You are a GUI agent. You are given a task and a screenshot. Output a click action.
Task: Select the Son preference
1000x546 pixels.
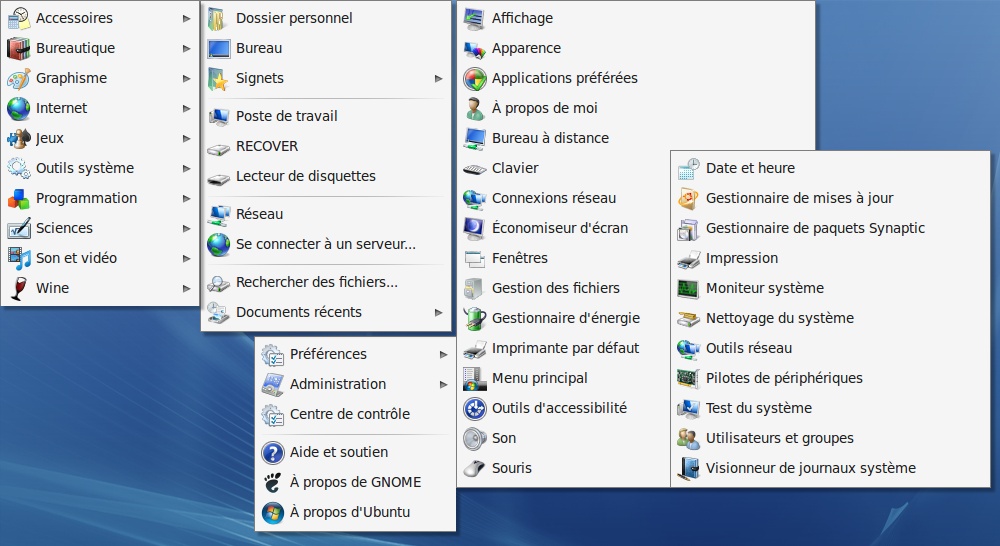click(562, 438)
